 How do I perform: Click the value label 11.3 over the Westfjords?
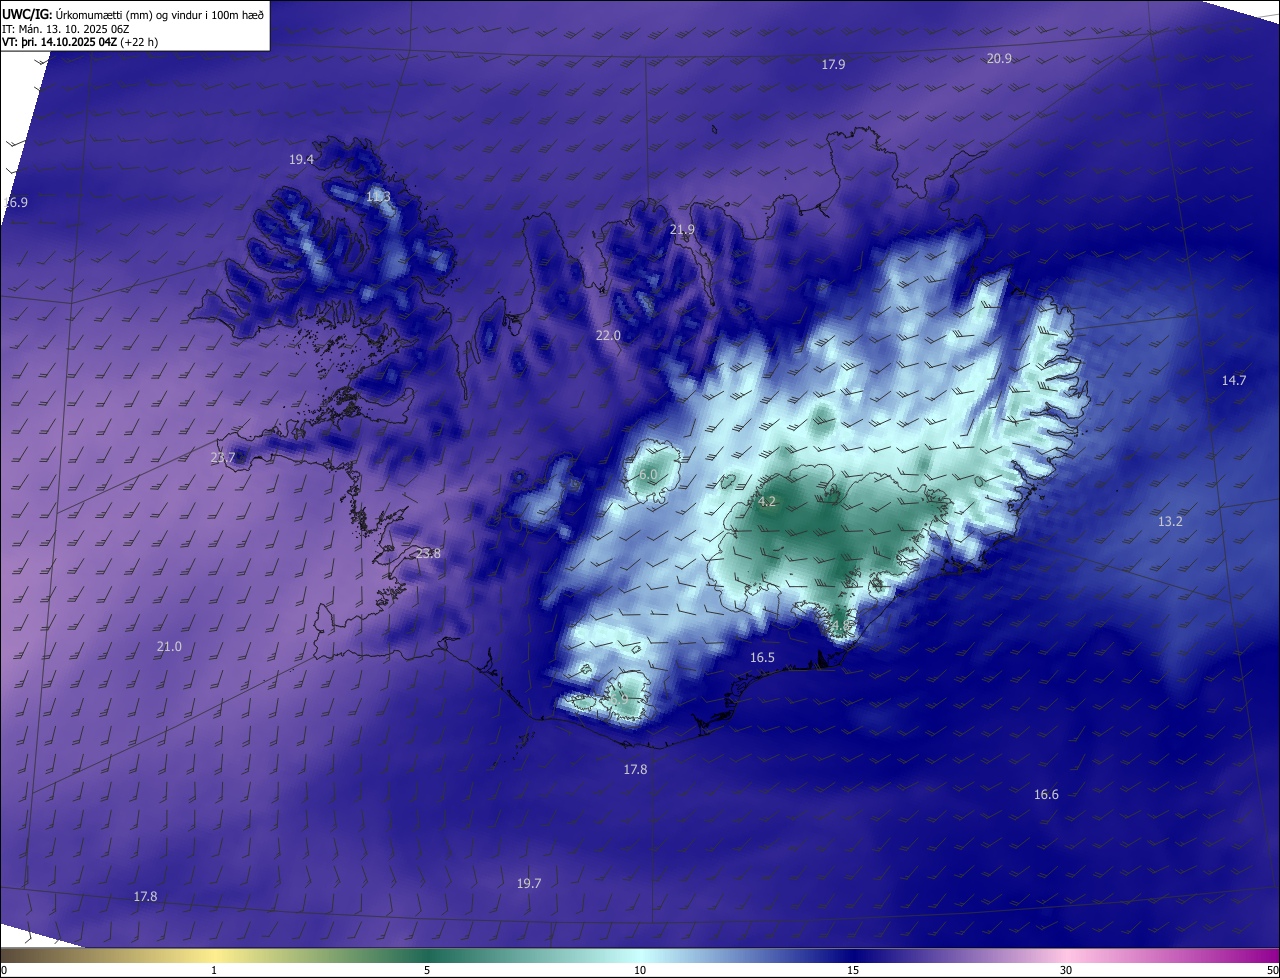coord(378,197)
